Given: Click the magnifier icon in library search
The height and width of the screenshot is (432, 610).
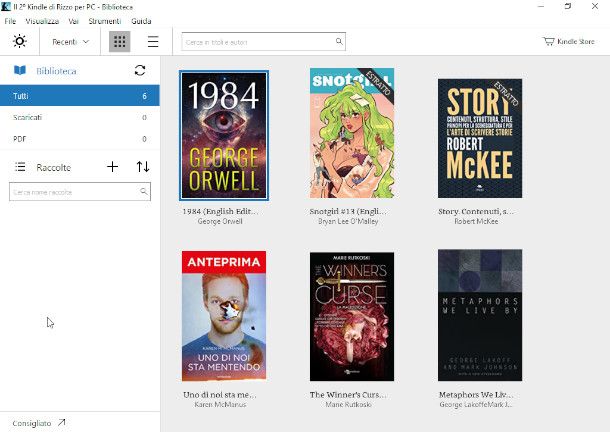Looking at the screenshot, I should tap(339, 41).
